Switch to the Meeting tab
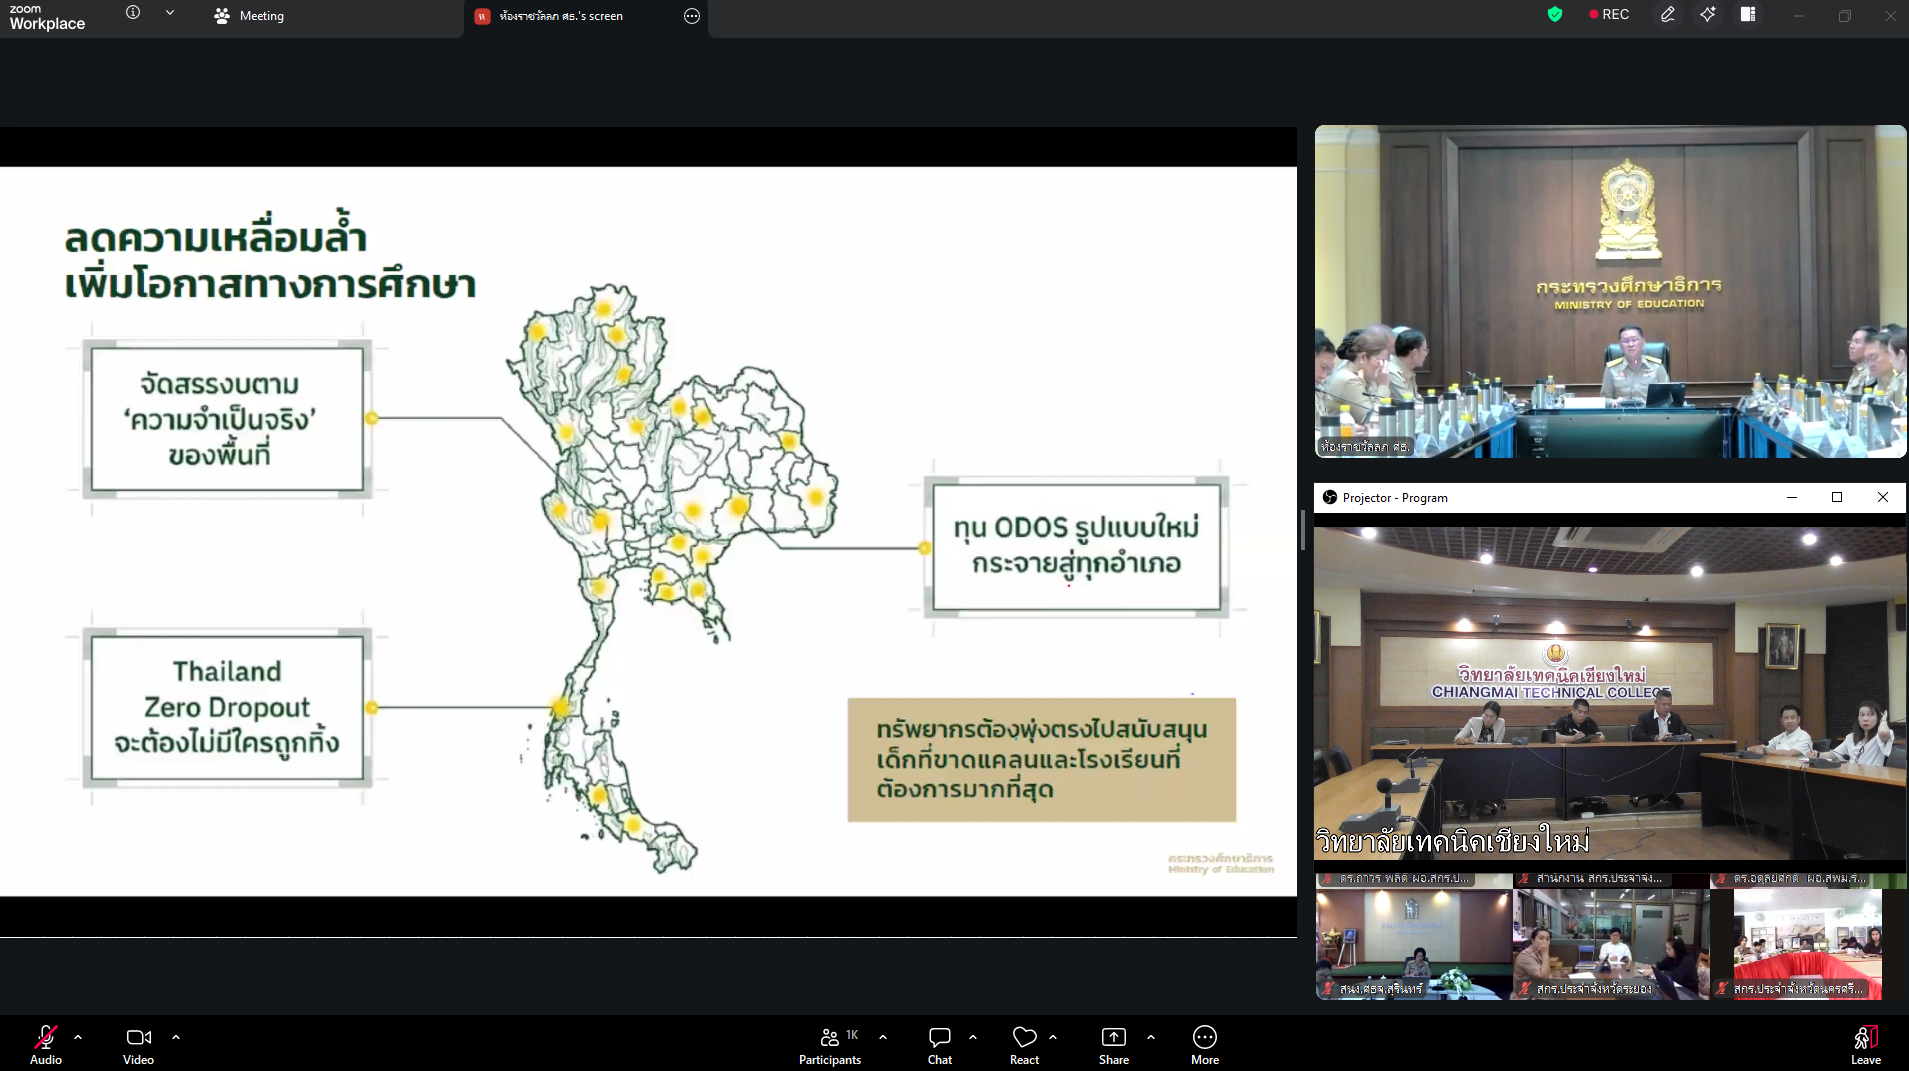 pos(250,16)
